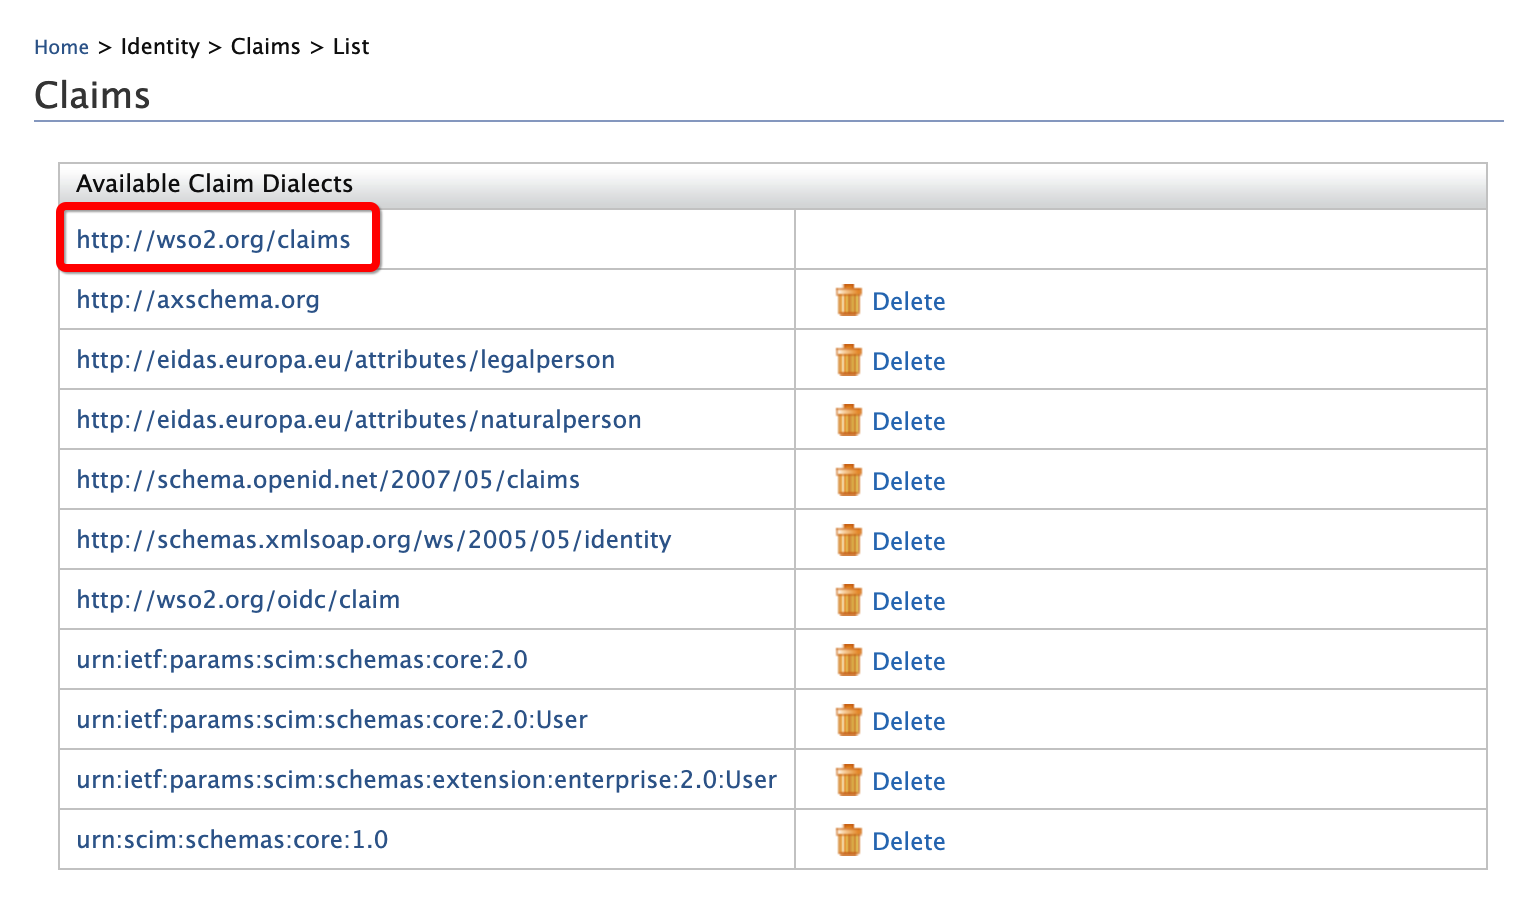Open the scim core:2.0:User dialect
1530x922 pixels.
pos(332,720)
